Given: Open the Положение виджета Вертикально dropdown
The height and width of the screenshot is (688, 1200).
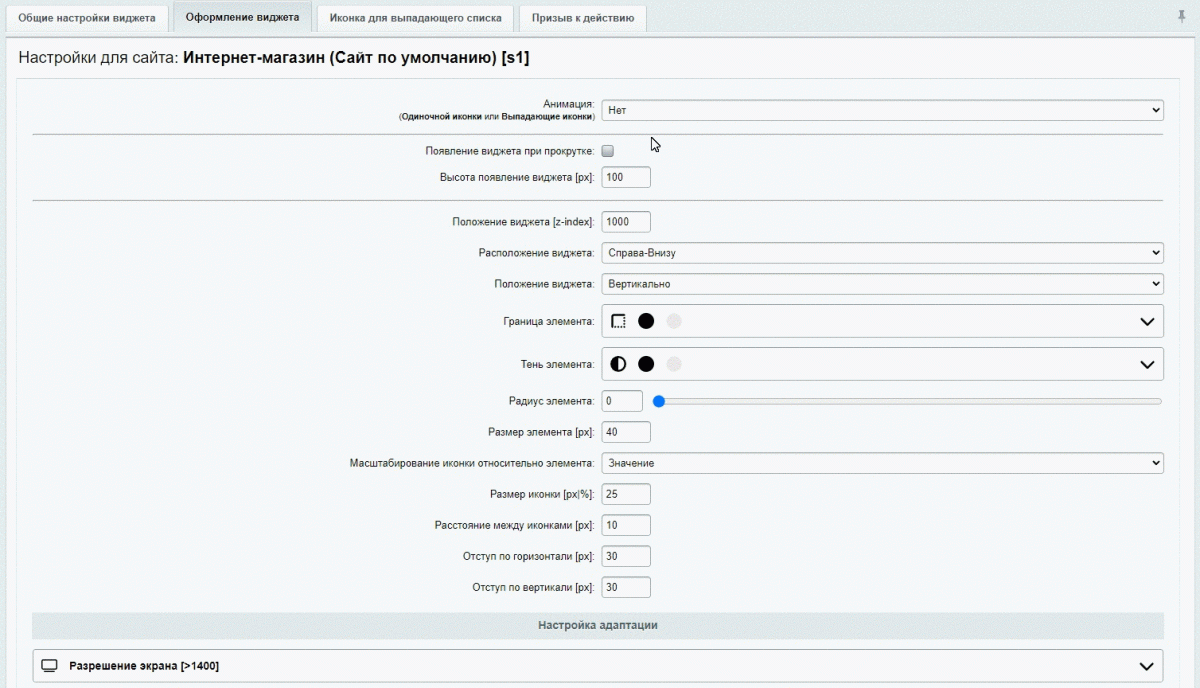Looking at the screenshot, I should (882, 284).
